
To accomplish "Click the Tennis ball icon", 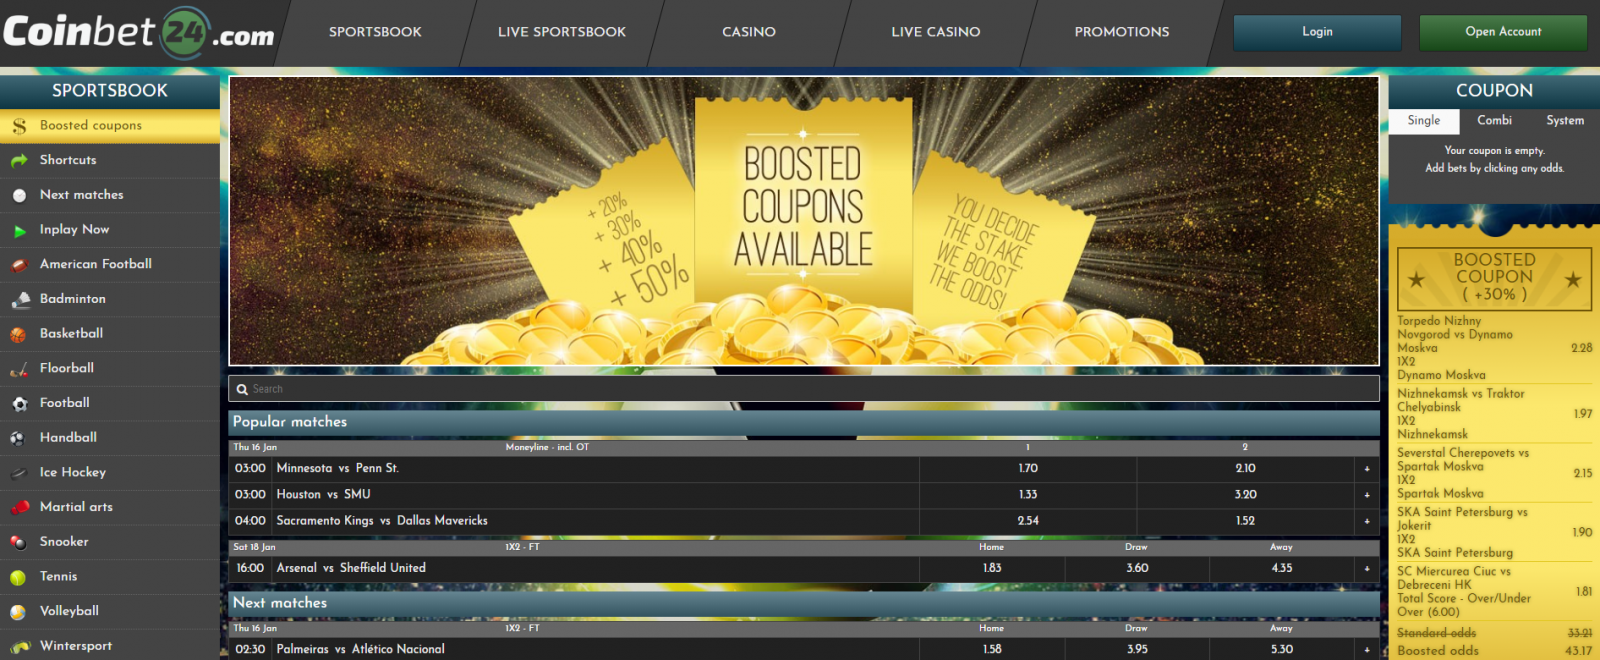I will [x=19, y=577].
